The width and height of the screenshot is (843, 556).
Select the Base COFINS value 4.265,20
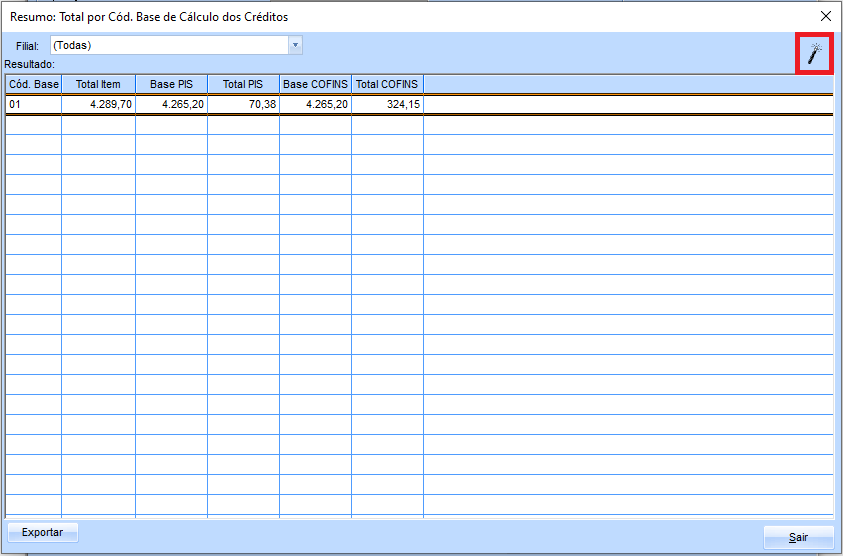[x=316, y=104]
